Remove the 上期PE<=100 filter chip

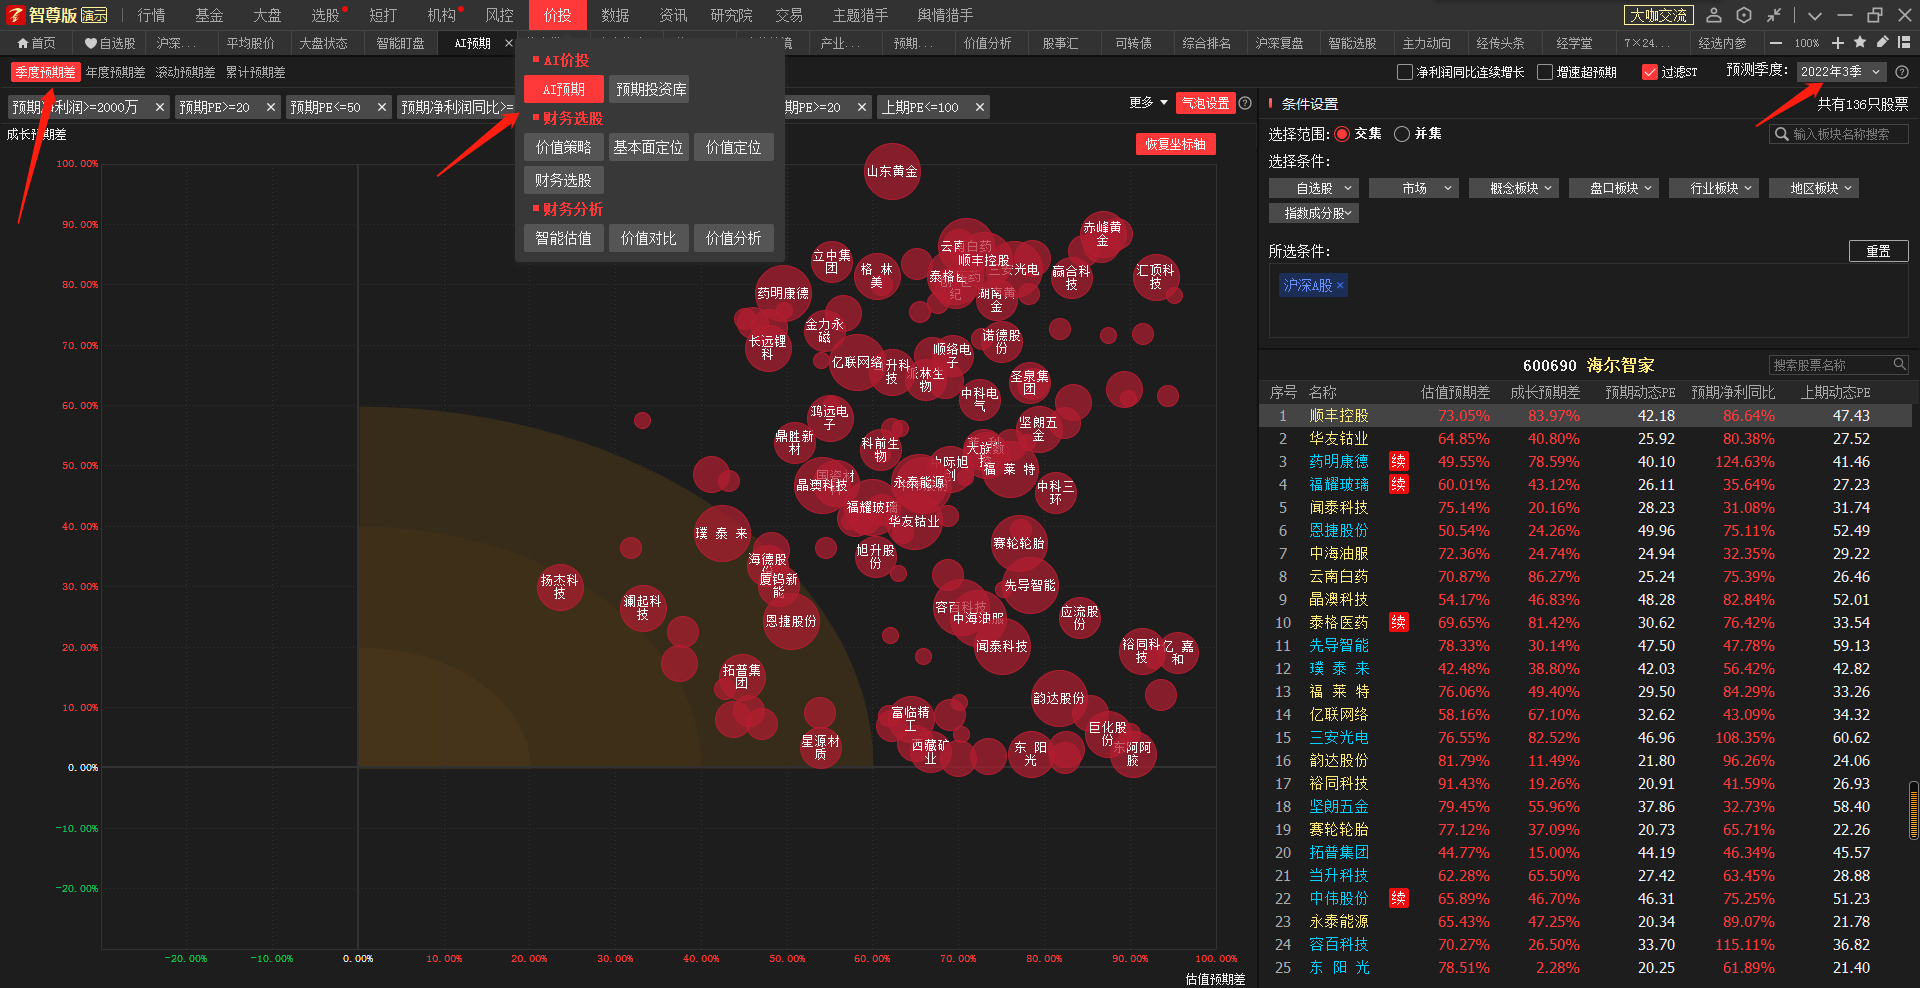point(980,107)
